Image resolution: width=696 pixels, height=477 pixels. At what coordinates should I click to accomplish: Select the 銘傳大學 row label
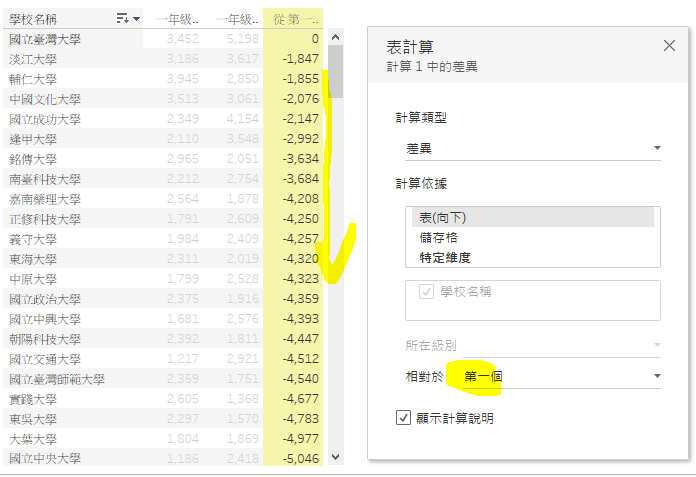[x=33, y=159]
